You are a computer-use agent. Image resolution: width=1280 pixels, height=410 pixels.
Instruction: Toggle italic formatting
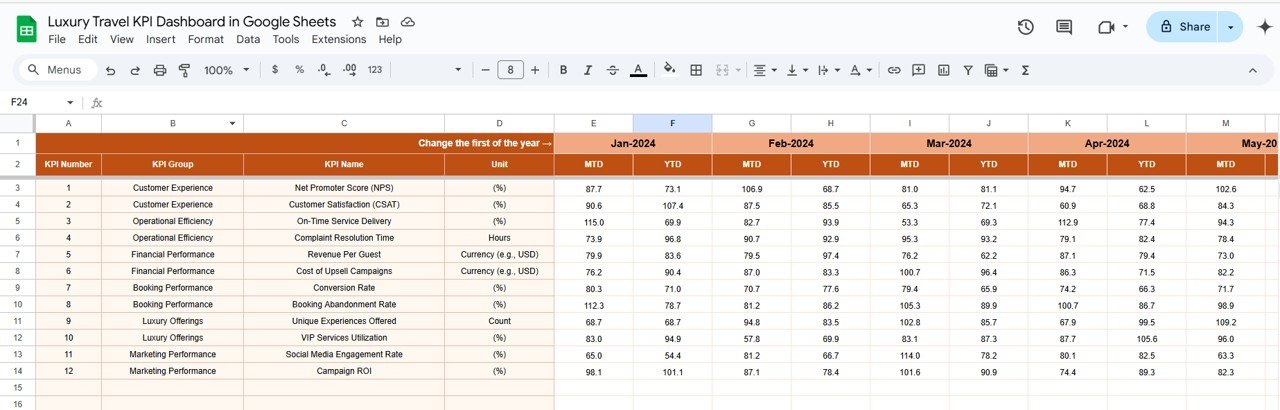tap(589, 70)
